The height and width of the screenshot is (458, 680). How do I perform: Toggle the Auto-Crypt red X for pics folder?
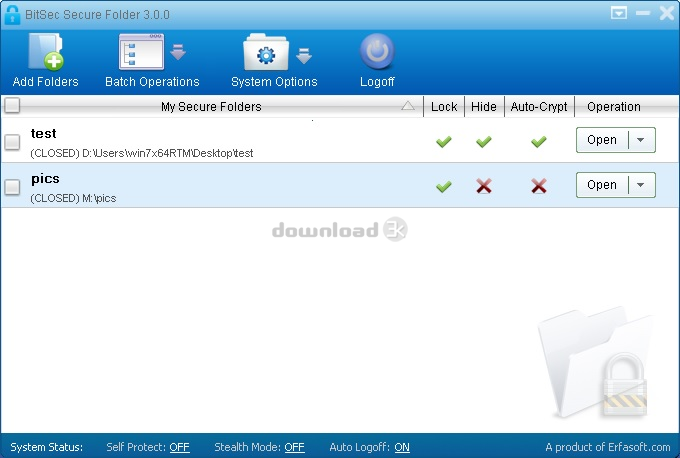click(539, 186)
